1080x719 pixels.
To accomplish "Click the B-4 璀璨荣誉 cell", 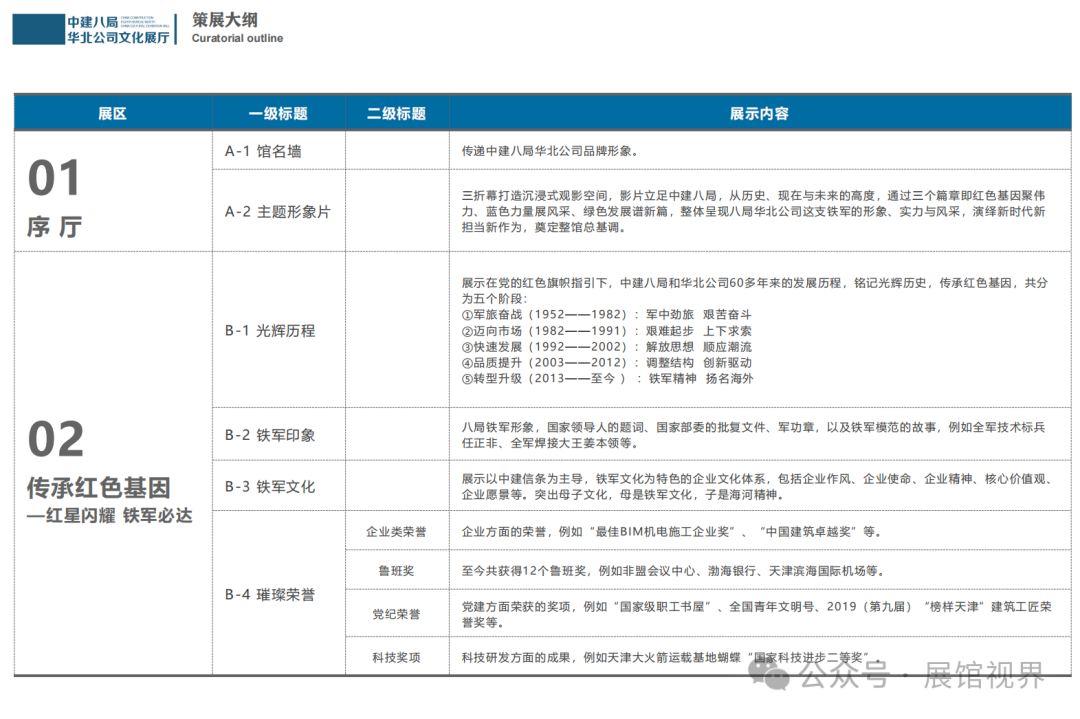I will [x=270, y=594].
